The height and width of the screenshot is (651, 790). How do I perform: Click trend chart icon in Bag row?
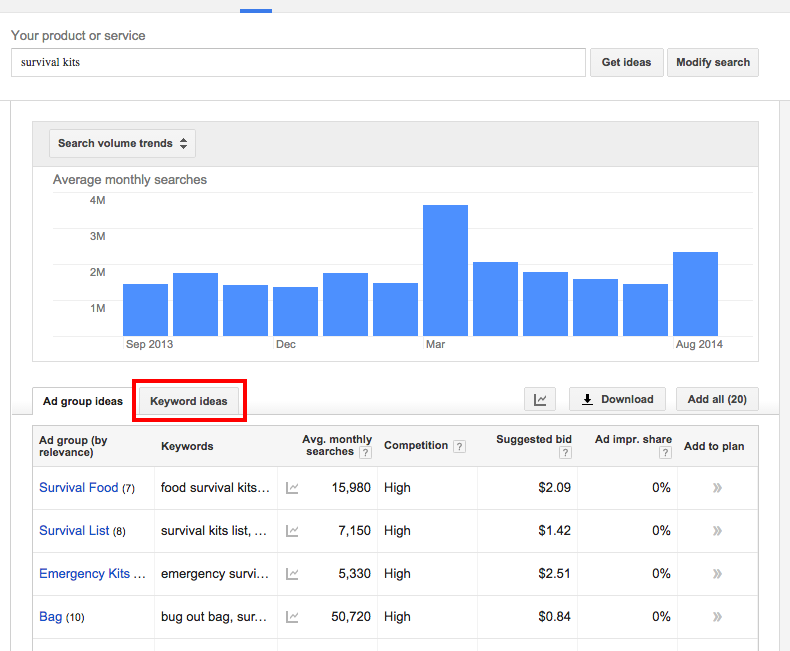[292, 617]
